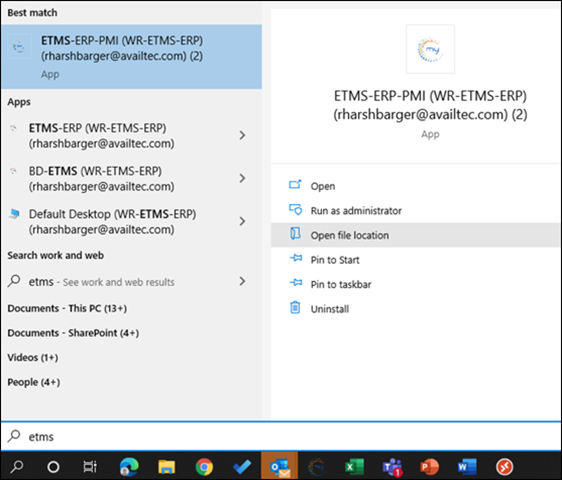This screenshot has width=562, height=480.
Task: Click the Pin to Start pin icon
Action: (296, 258)
